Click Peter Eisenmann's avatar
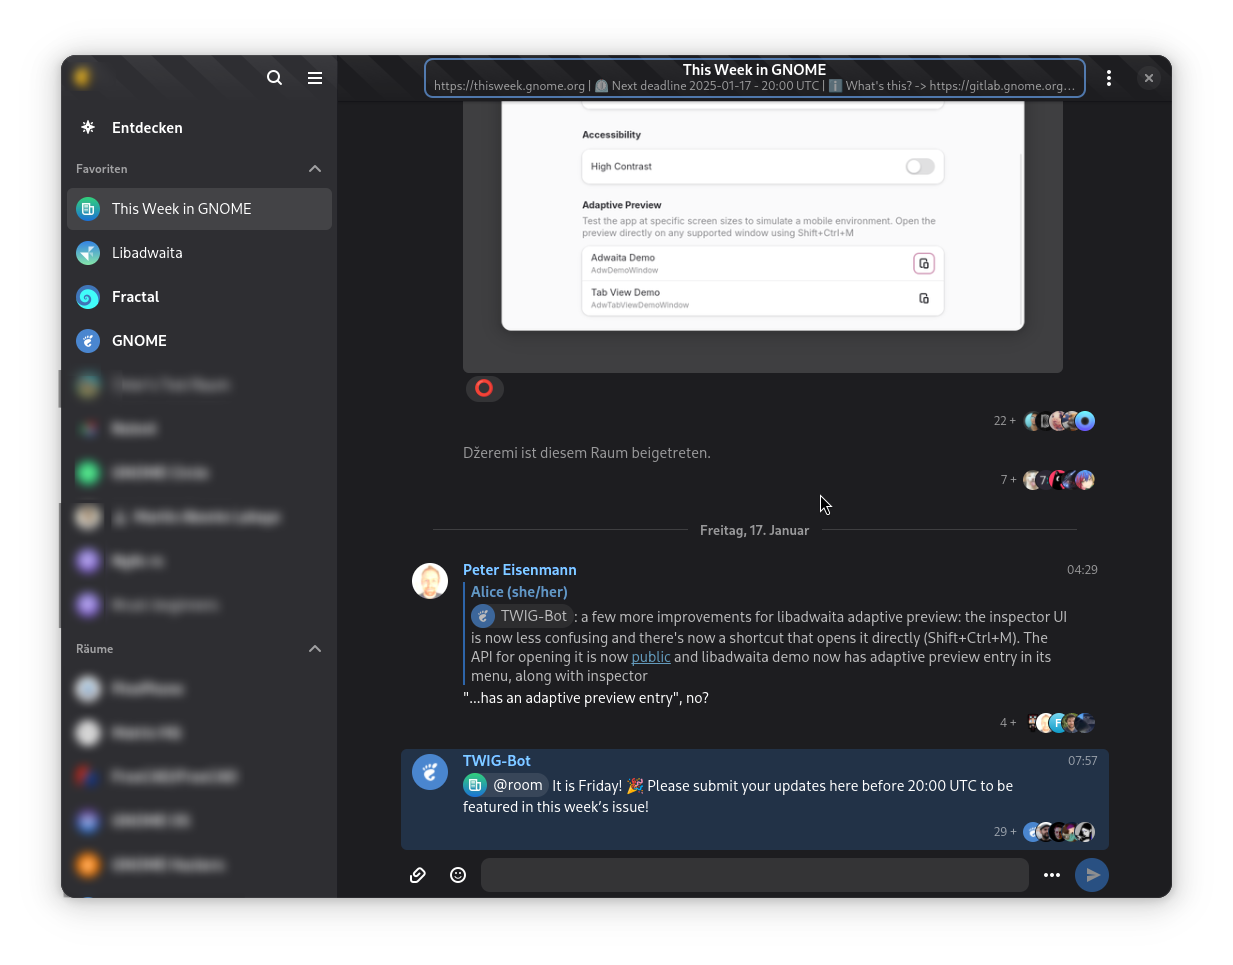 pos(430,581)
